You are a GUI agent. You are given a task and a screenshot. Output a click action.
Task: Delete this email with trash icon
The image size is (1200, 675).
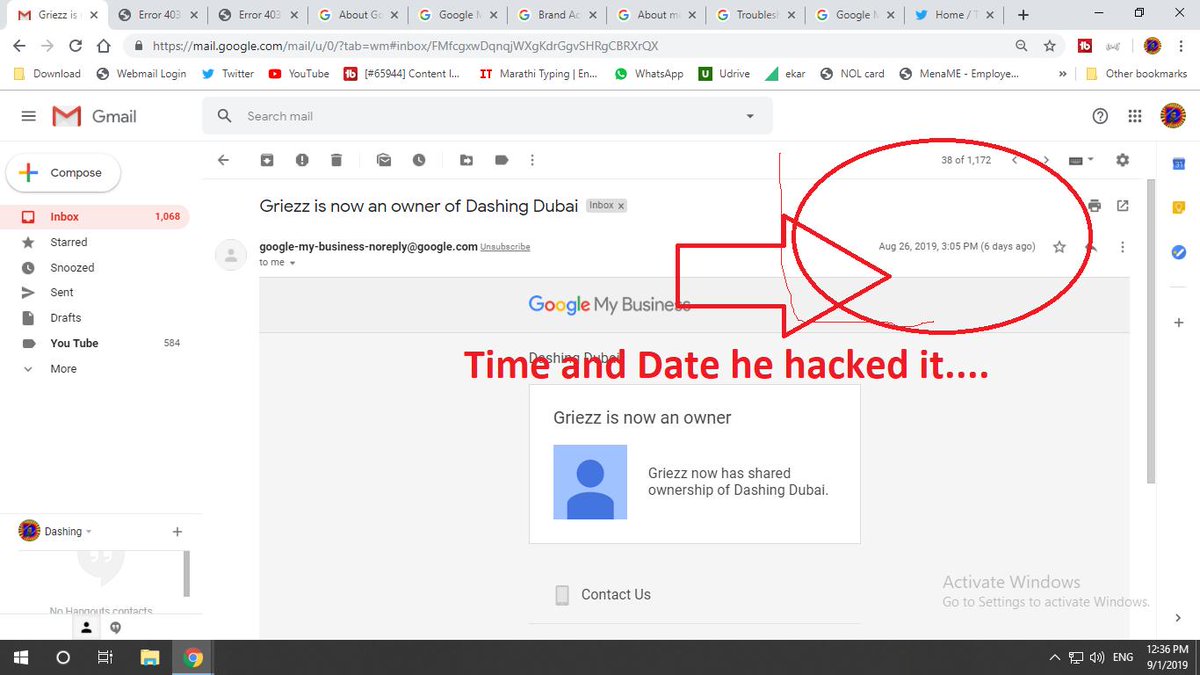pos(336,160)
